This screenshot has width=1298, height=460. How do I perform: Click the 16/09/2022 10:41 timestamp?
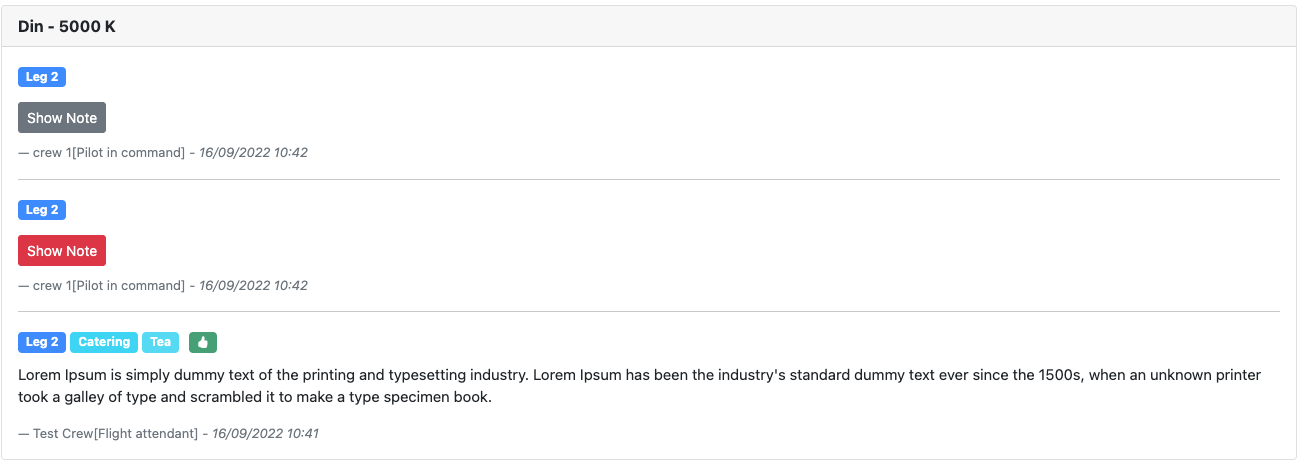[x=262, y=434]
